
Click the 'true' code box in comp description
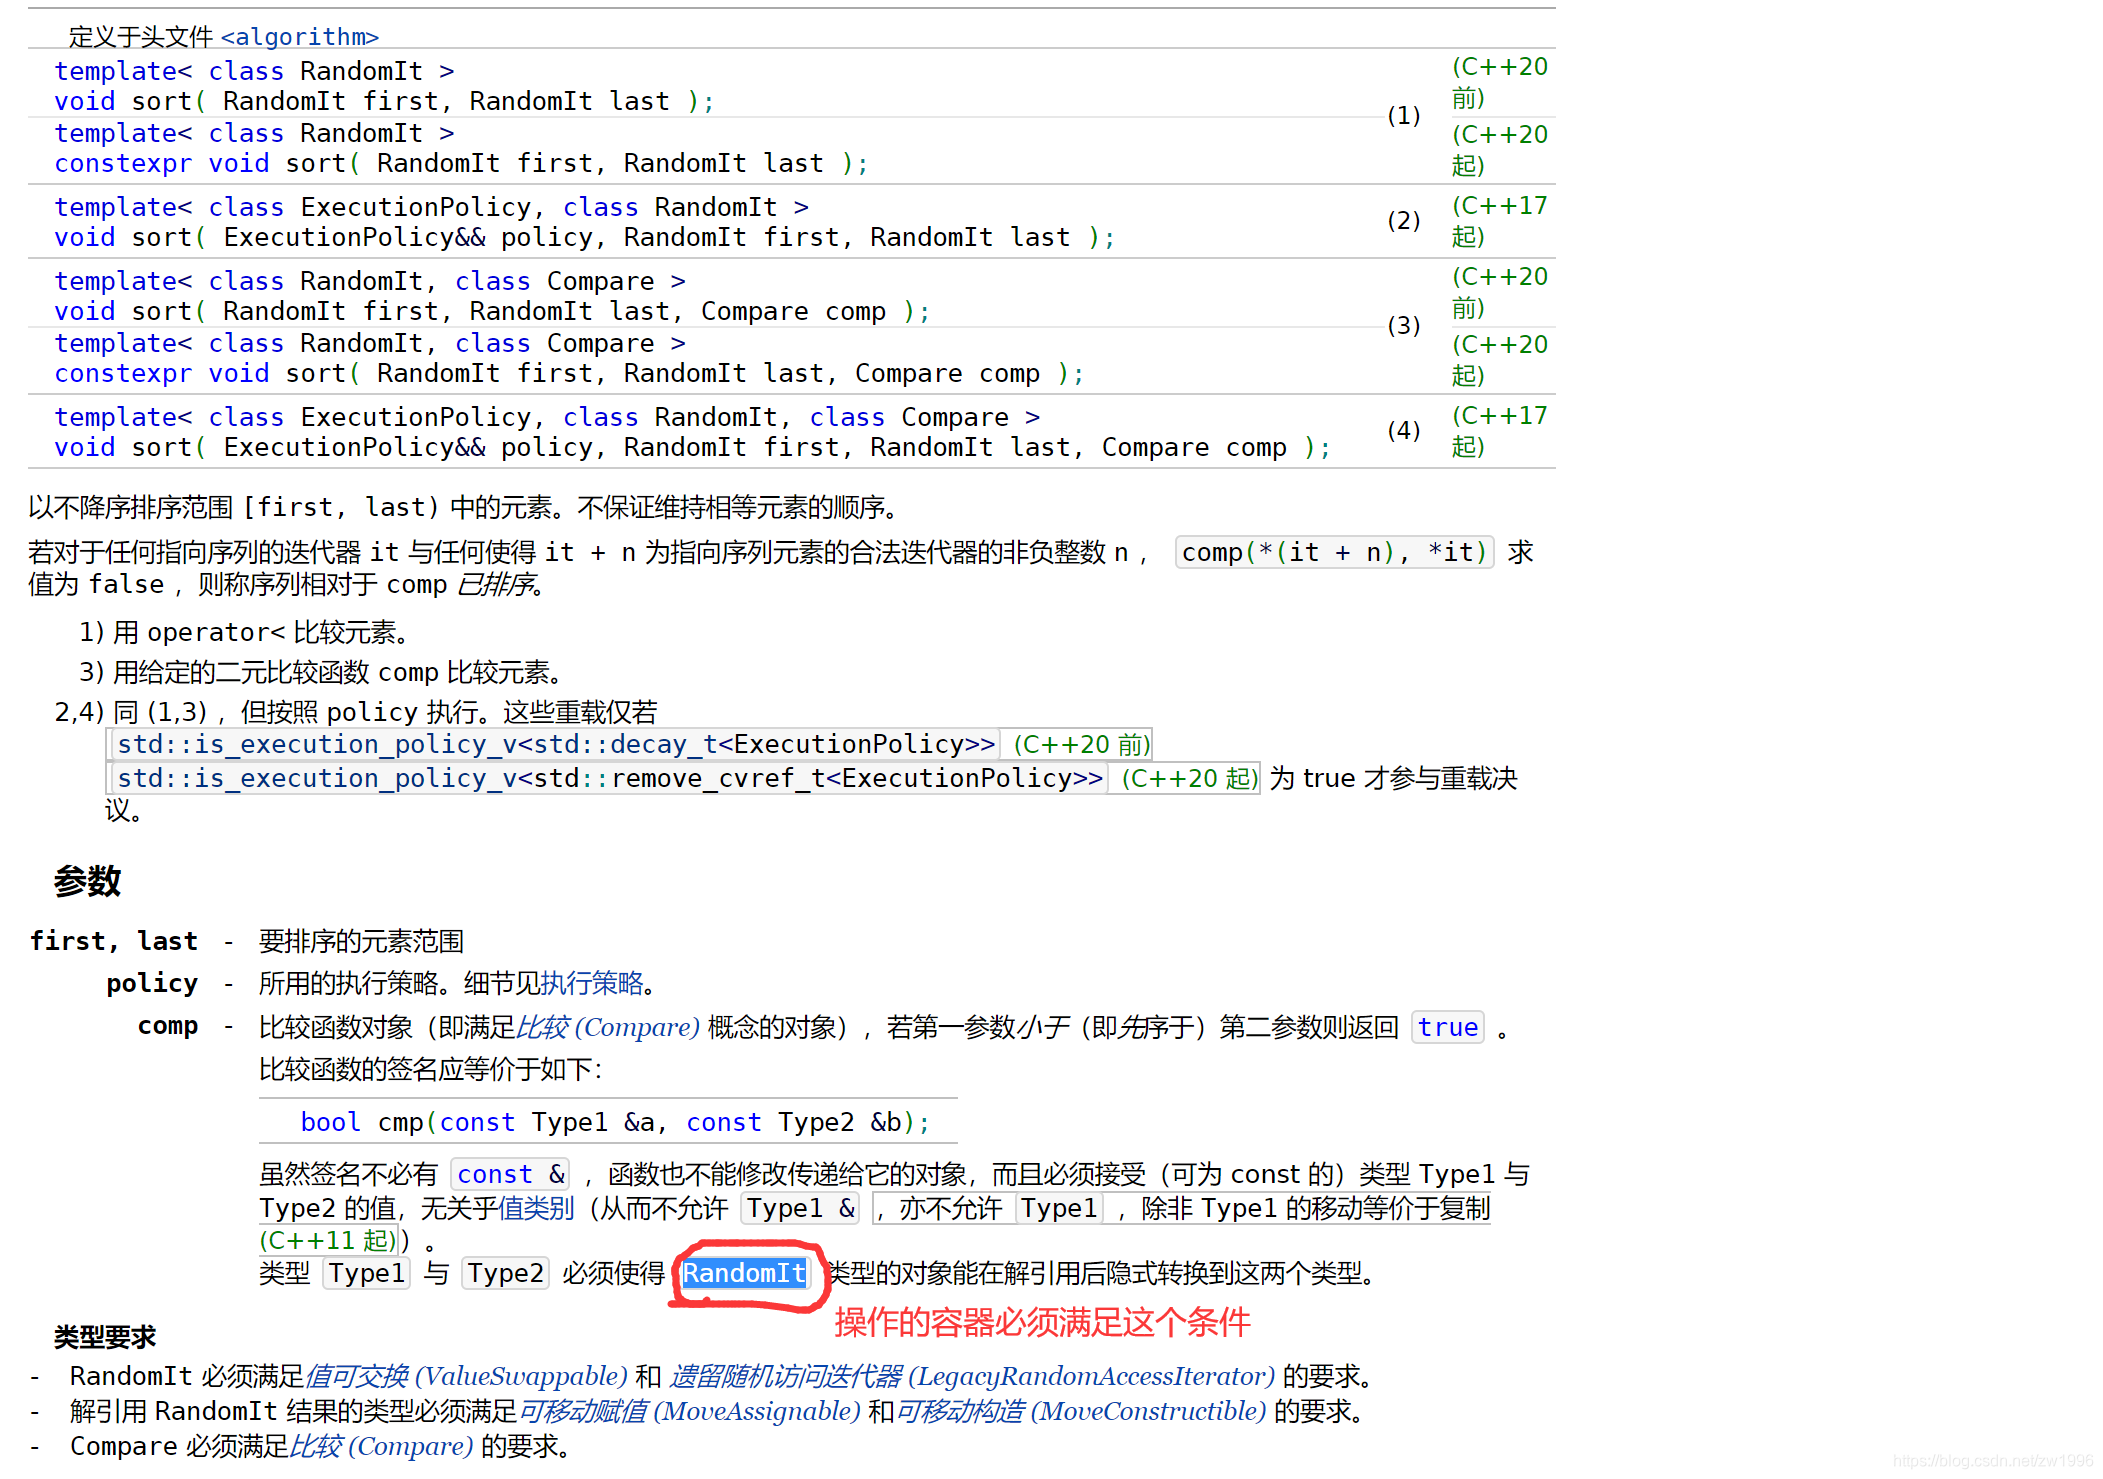1447,1027
